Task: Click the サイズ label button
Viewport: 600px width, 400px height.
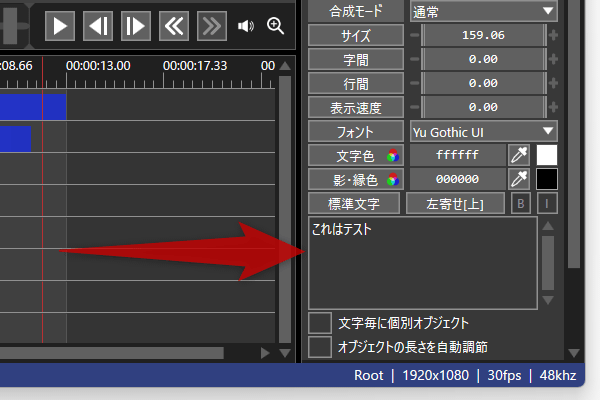Action: (x=356, y=36)
